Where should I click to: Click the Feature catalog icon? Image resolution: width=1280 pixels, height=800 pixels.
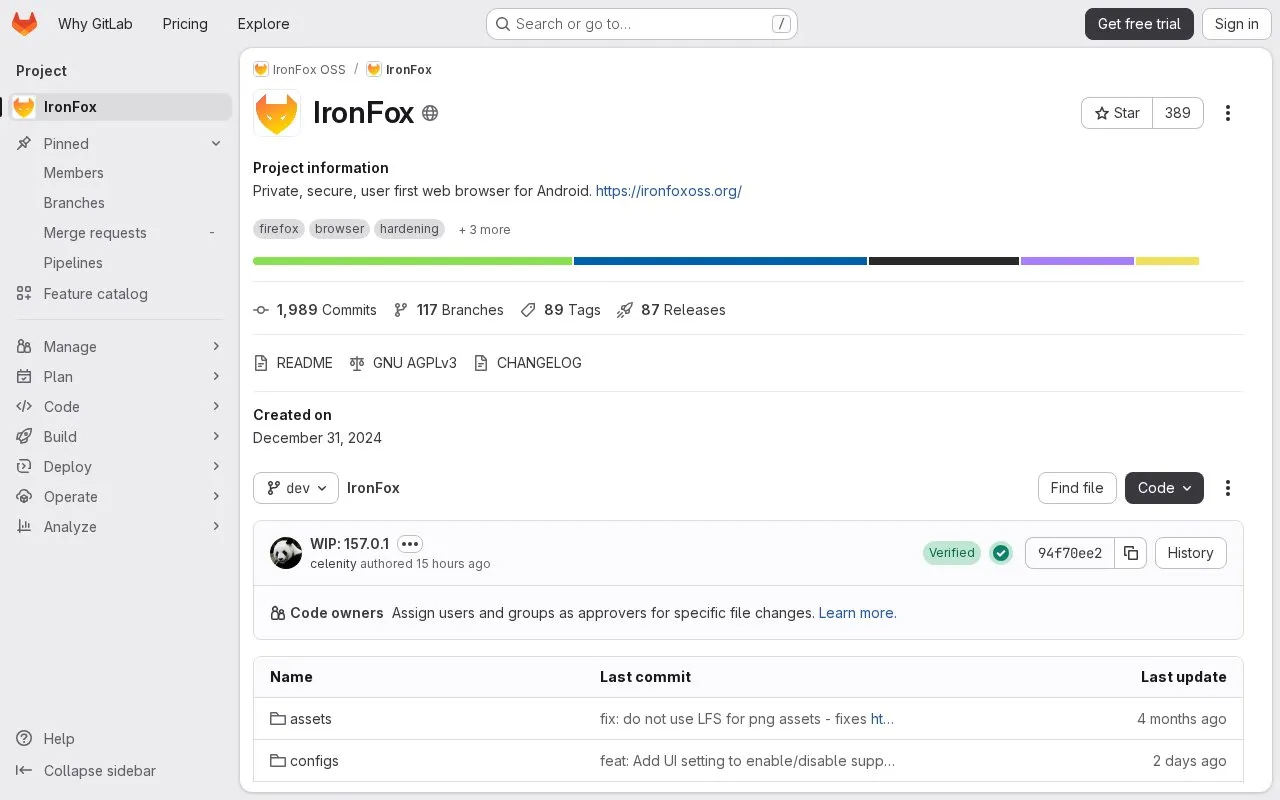click(x=24, y=294)
